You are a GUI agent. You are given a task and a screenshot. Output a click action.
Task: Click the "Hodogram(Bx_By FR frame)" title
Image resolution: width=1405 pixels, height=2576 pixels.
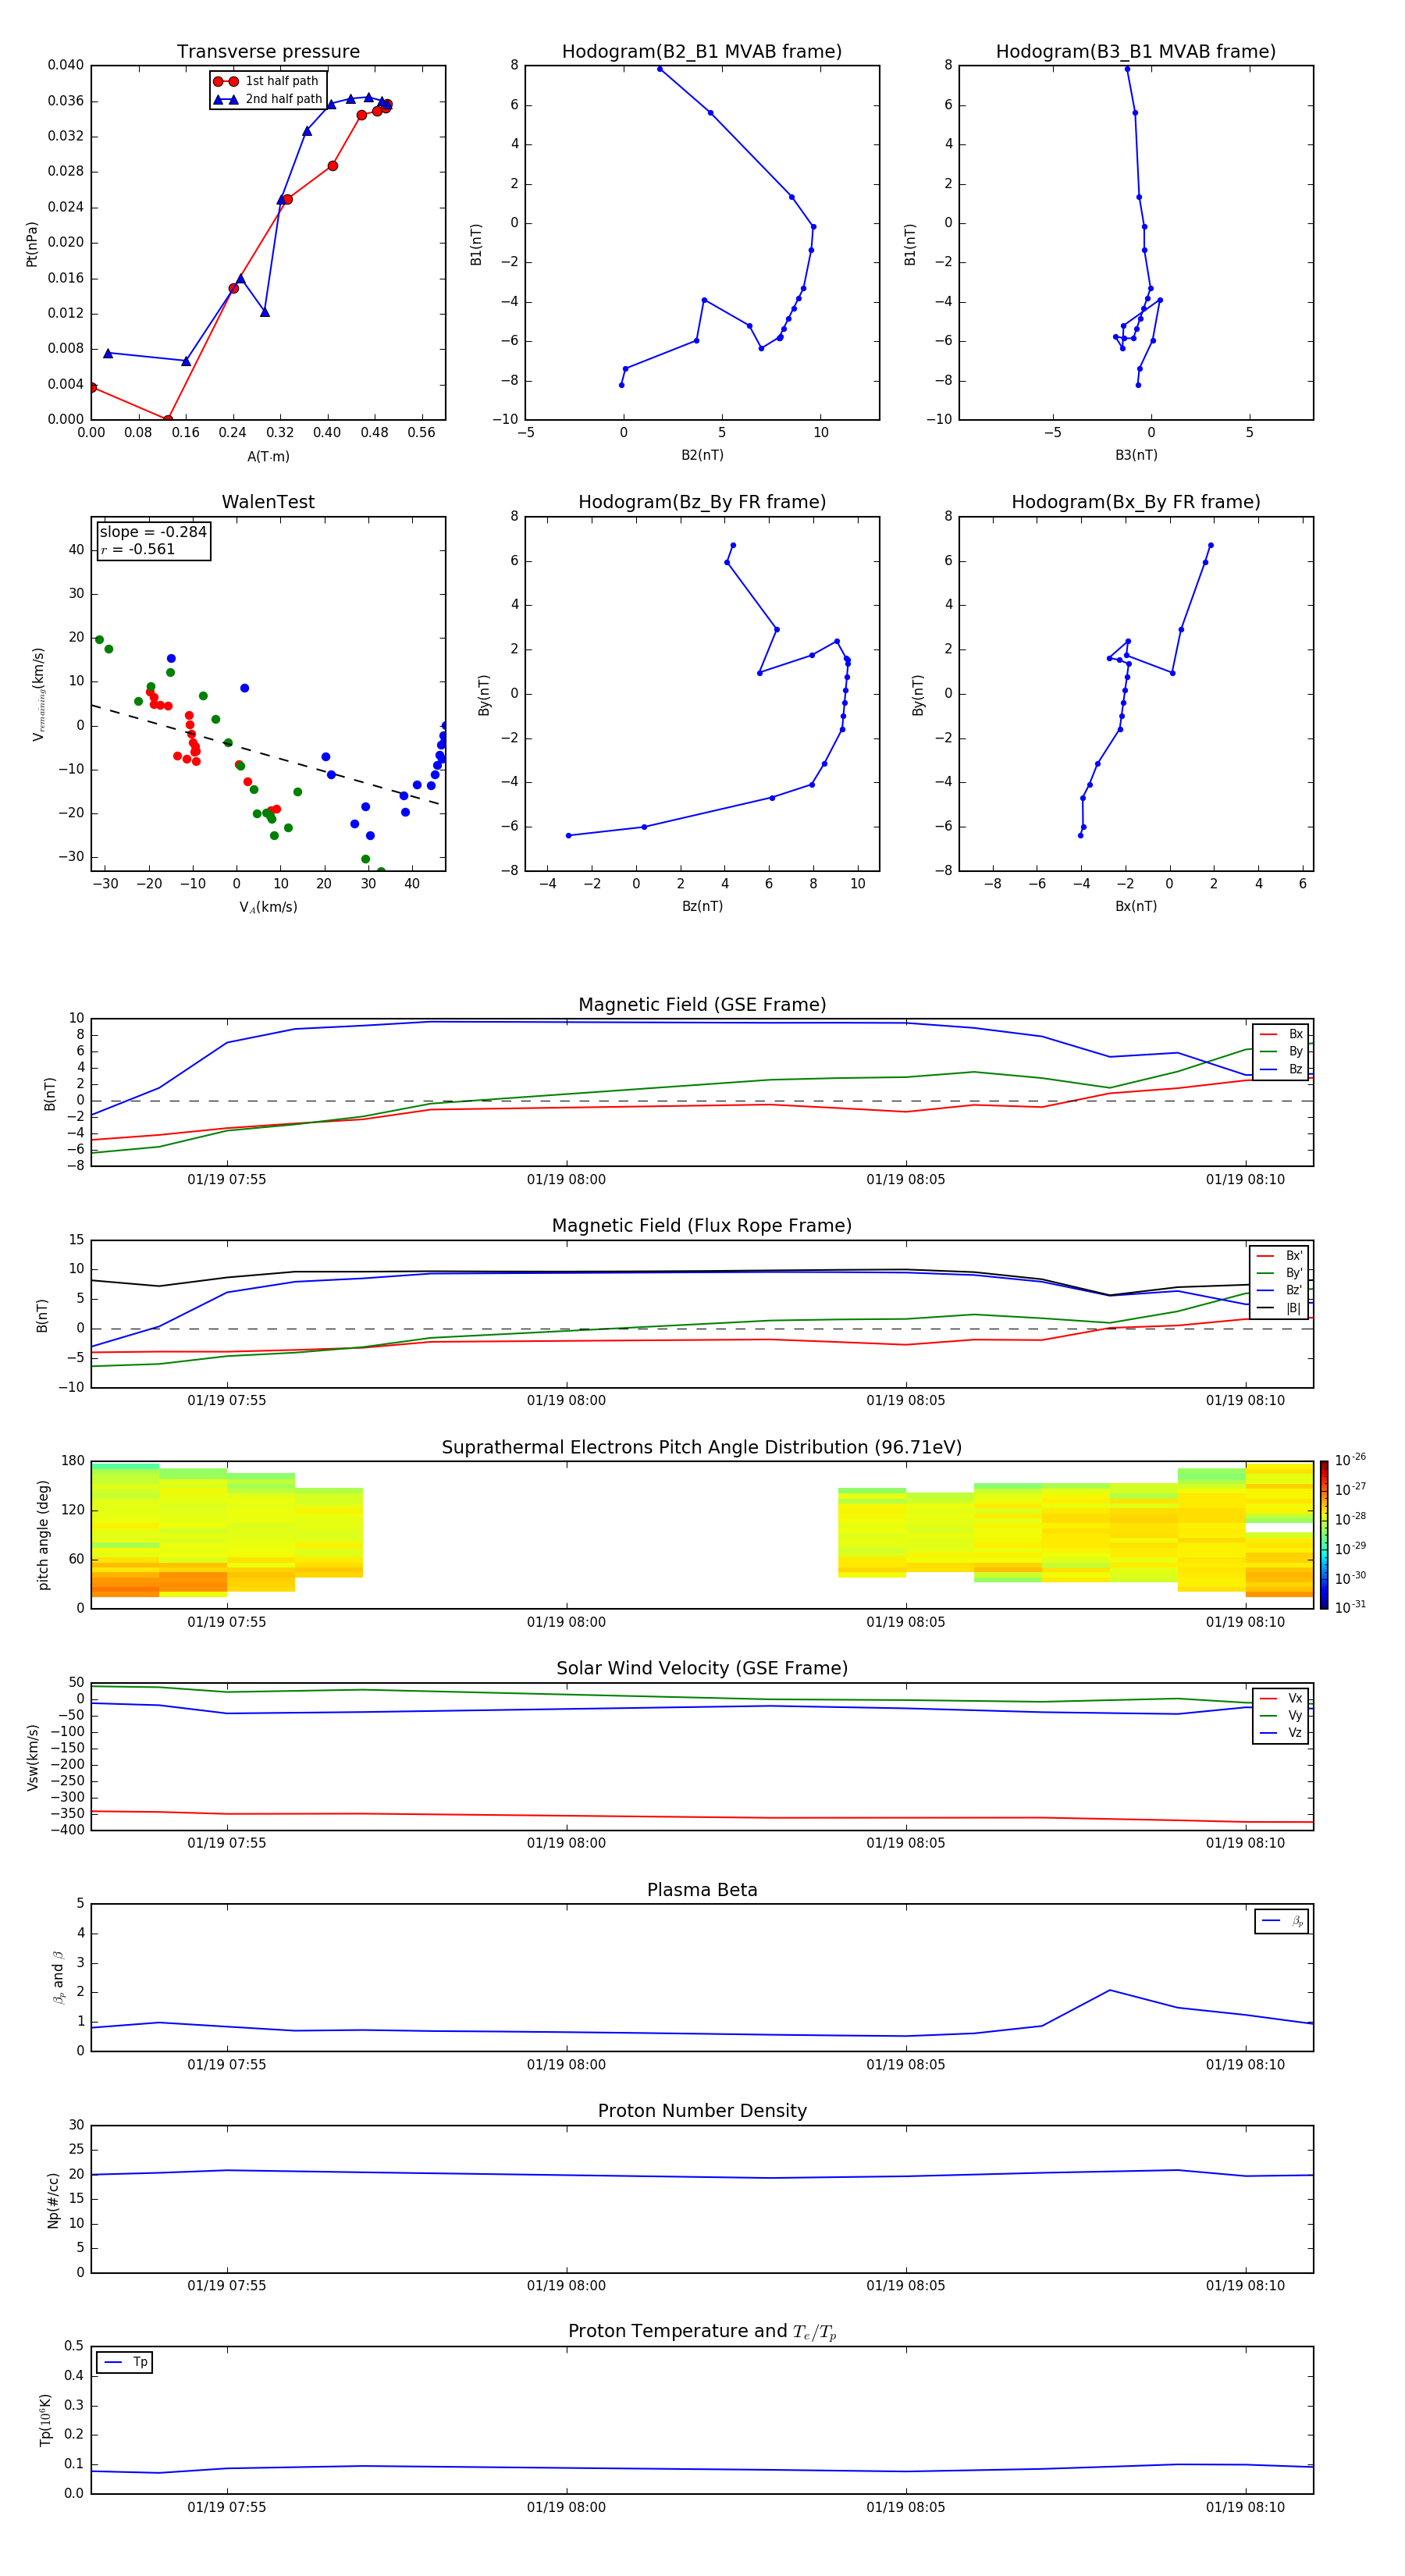[x=1136, y=502]
